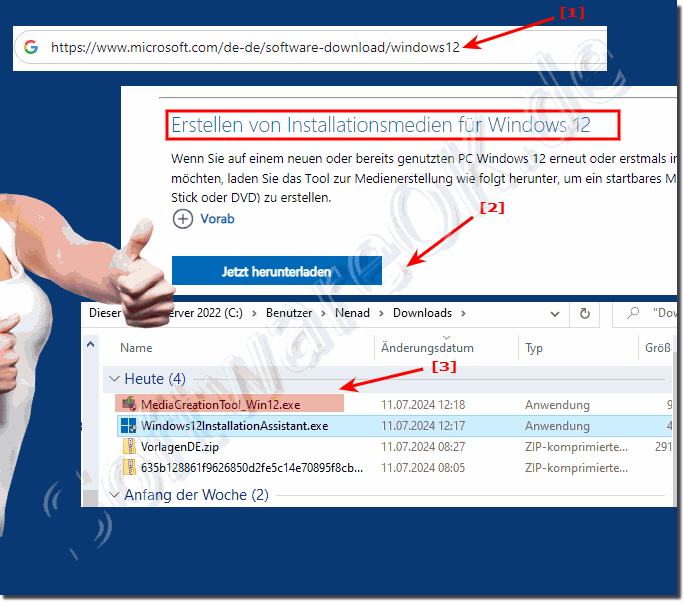684x602 pixels.
Task: Click the Heute (4) group label
Action: pyautogui.click(x=155, y=379)
